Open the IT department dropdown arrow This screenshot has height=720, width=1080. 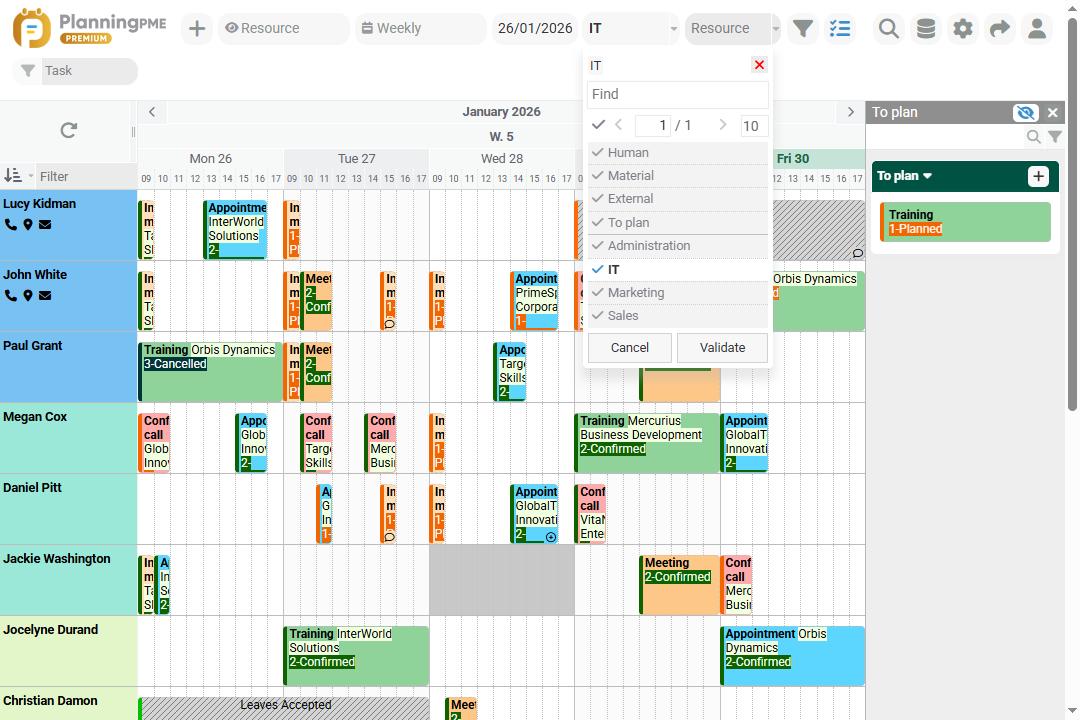(673, 29)
